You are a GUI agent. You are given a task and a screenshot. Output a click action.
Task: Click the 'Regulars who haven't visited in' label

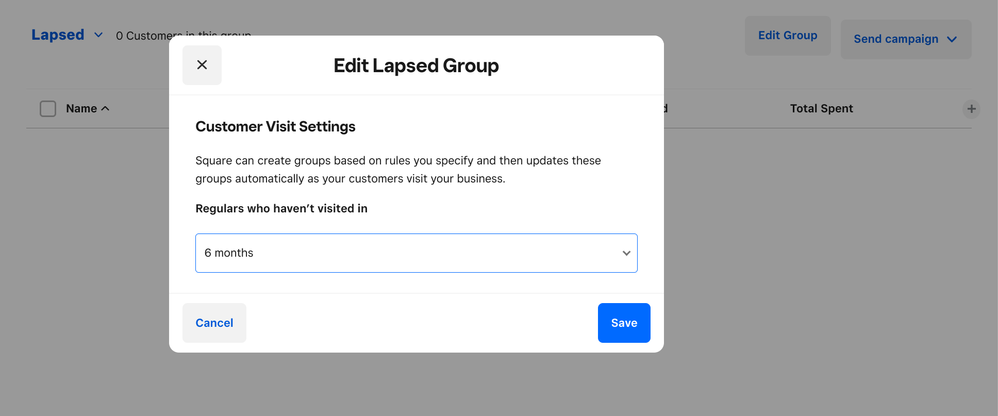(x=281, y=208)
